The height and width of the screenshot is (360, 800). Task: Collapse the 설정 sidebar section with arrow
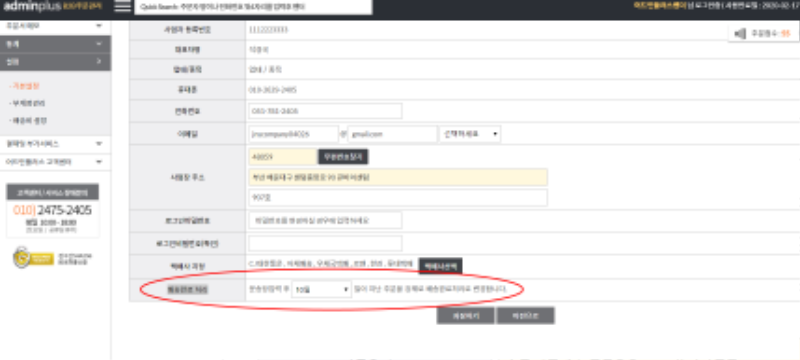click(55, 62)
